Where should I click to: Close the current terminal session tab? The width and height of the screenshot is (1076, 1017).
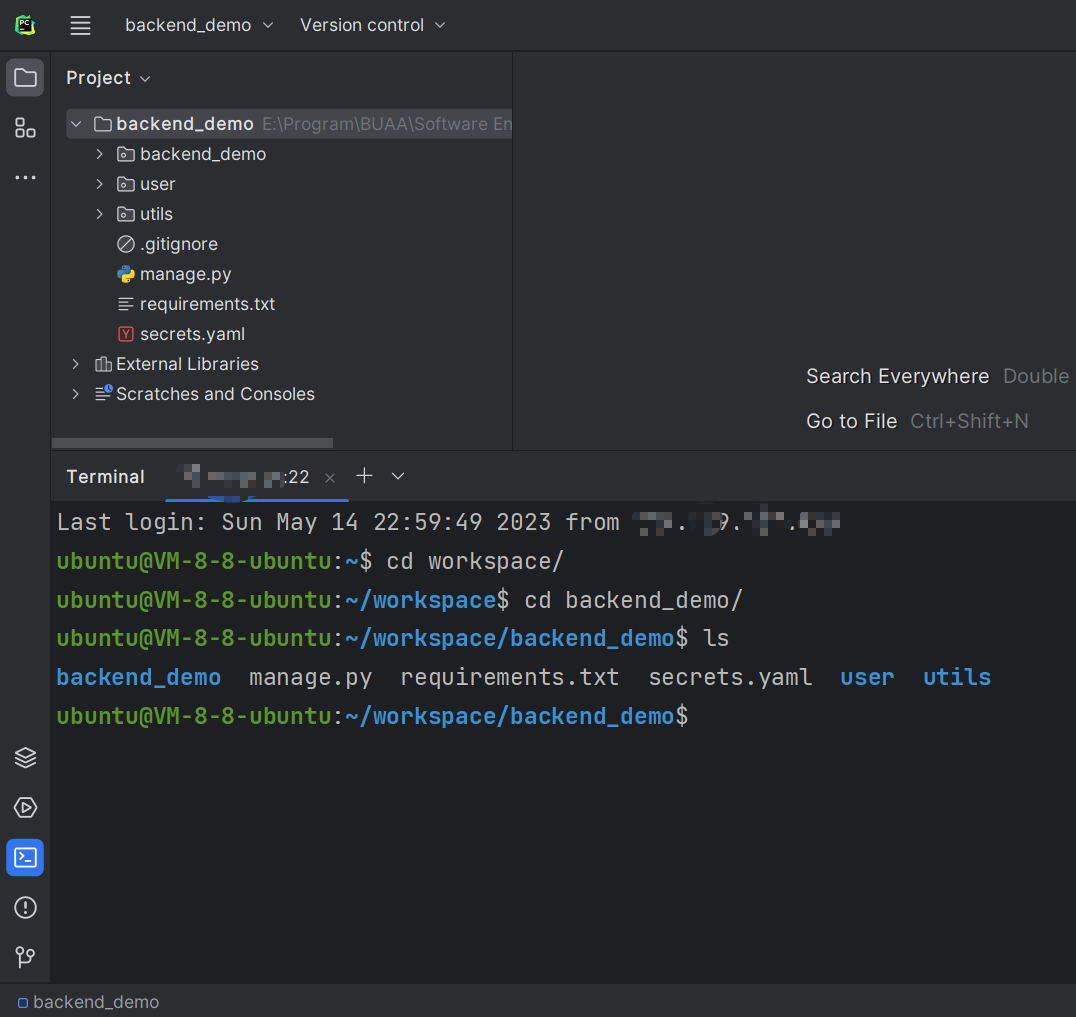click(x=330, y=478)
